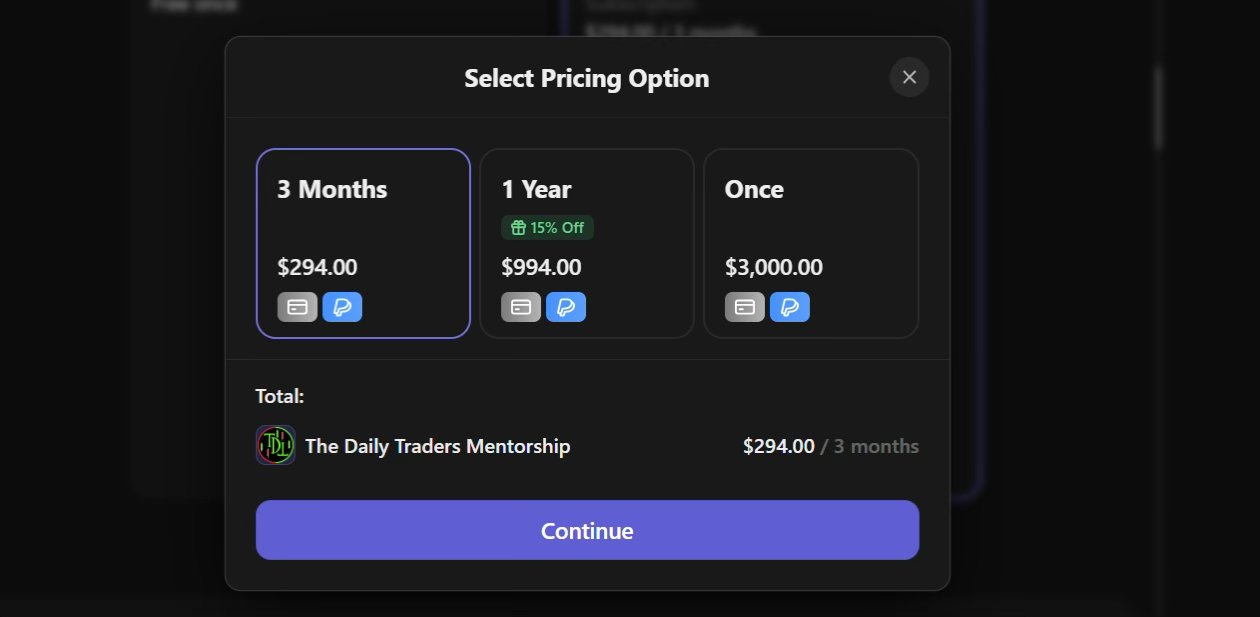Click the credit card icon under 3 Months
The width and height of the screenshot is (1260, 617).
point(297,307)
